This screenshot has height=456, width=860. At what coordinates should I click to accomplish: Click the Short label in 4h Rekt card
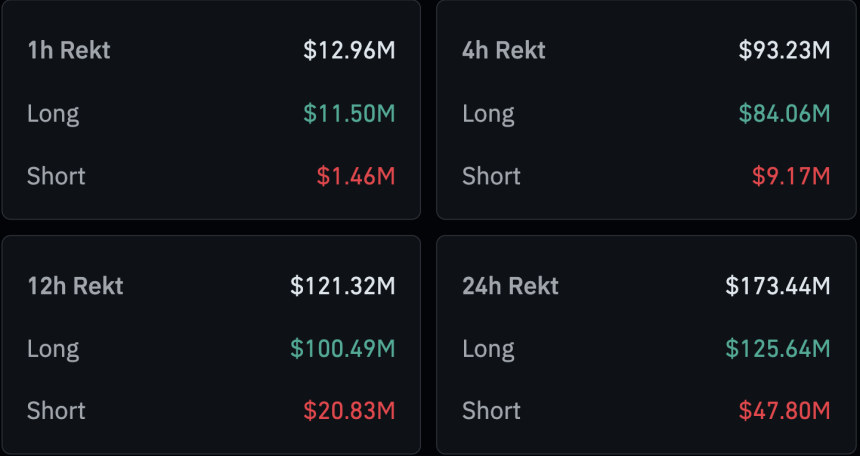pos(491,177)
